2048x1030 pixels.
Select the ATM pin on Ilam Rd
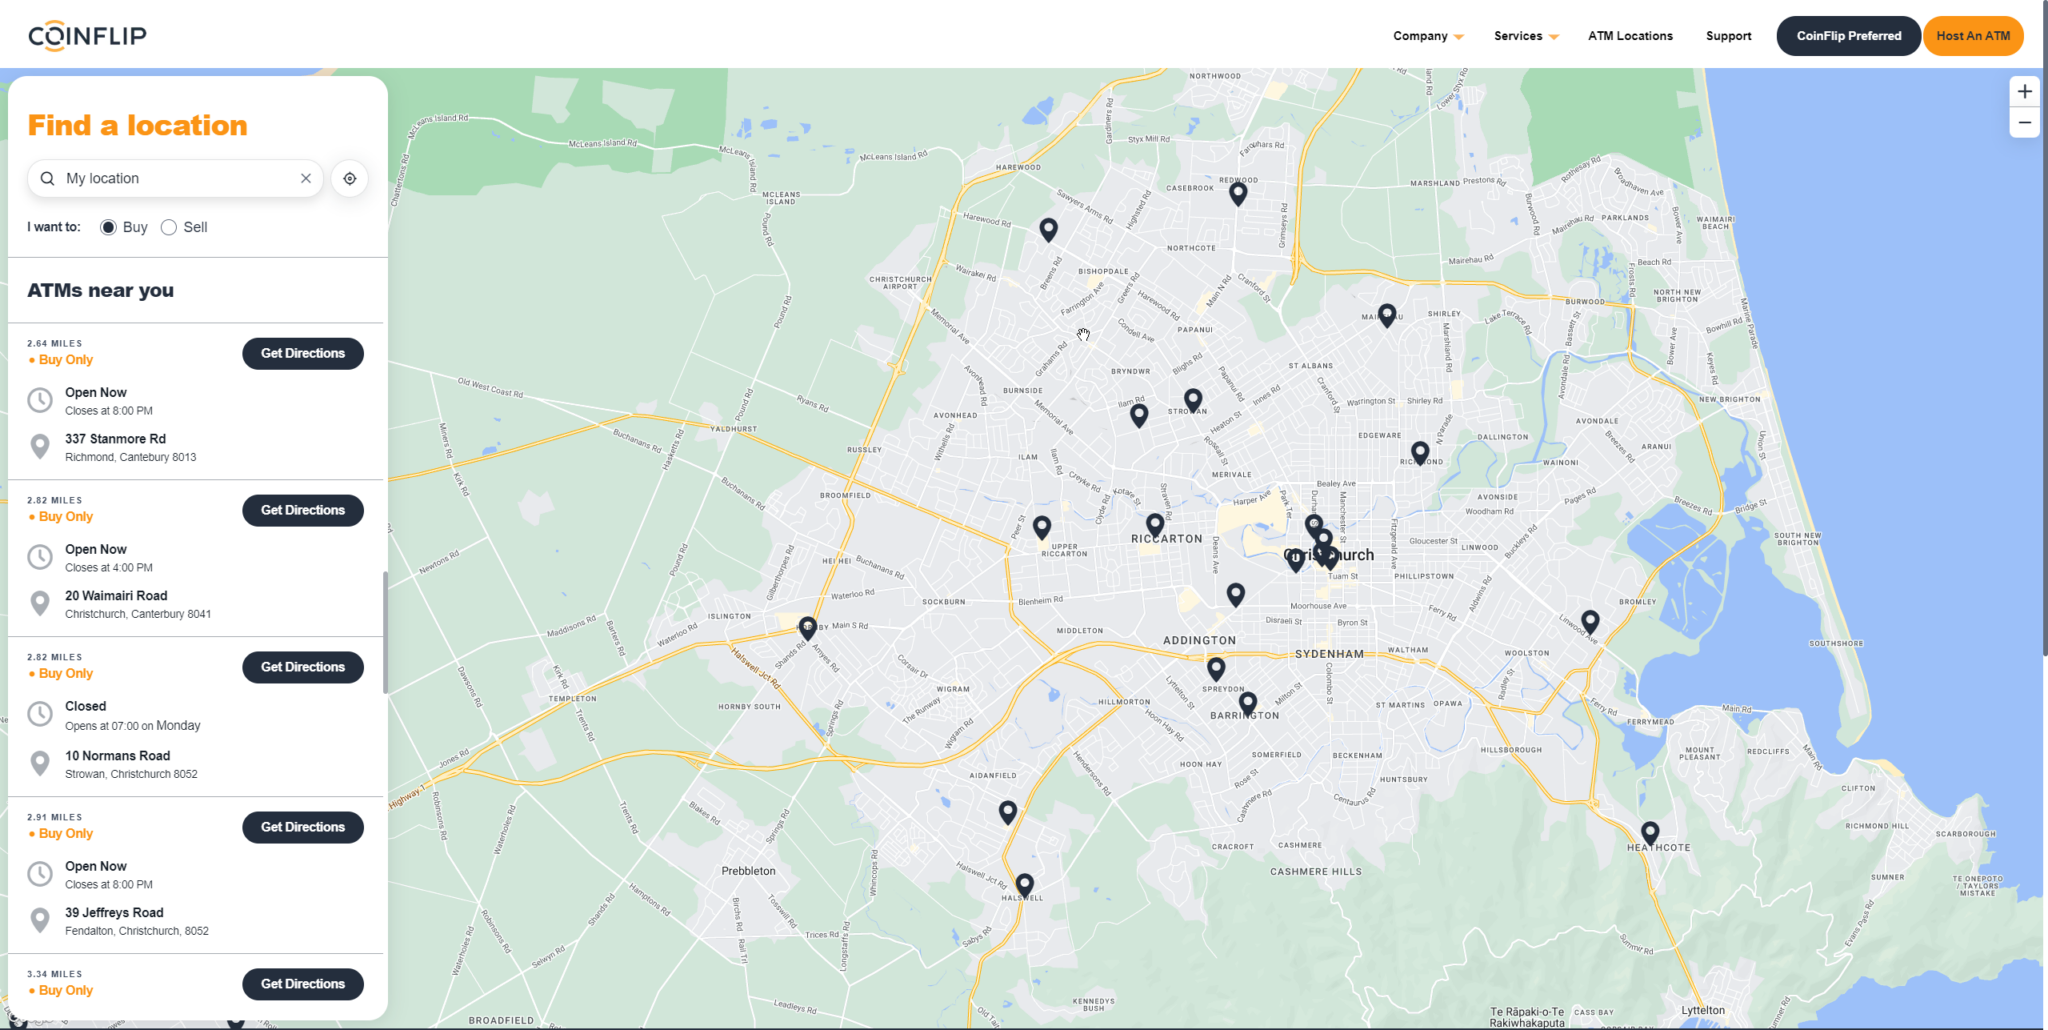tap(1139, 415)
